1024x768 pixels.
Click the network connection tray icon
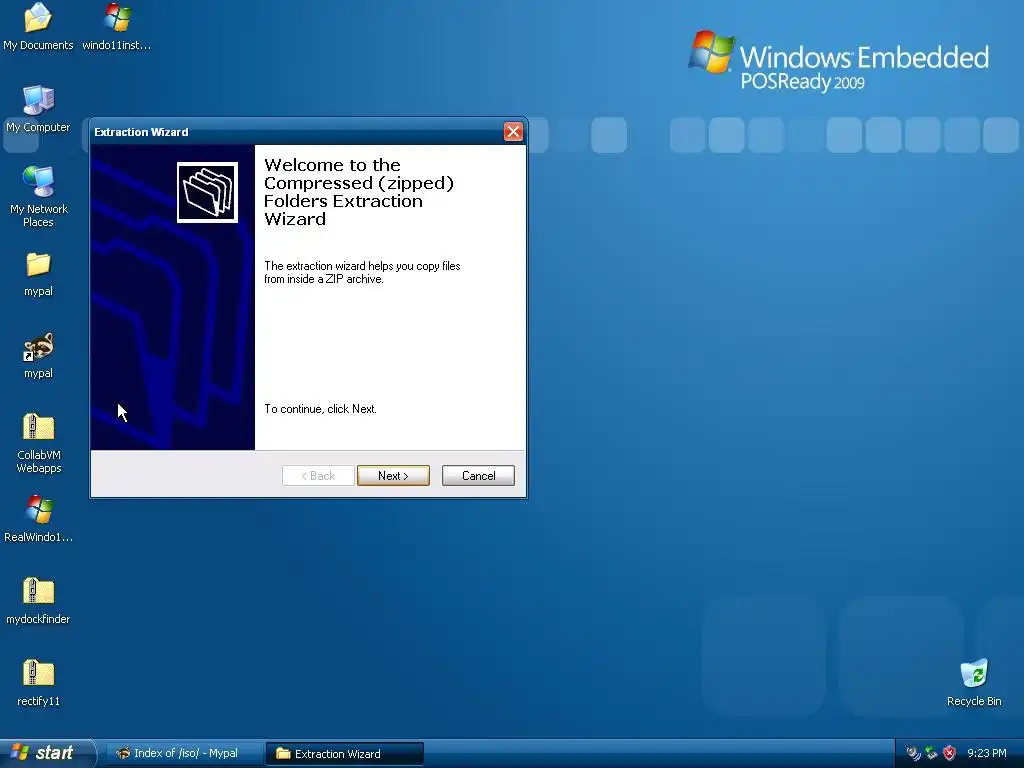931,753
